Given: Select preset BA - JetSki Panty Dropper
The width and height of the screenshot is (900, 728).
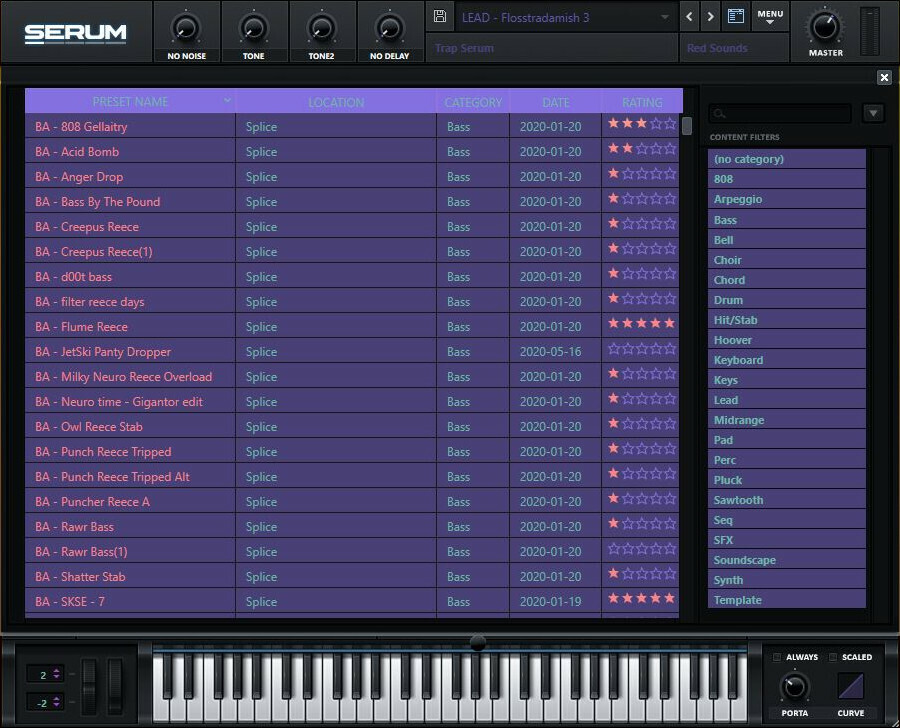Looking at the screenshot, I should [x=130, y=351].
